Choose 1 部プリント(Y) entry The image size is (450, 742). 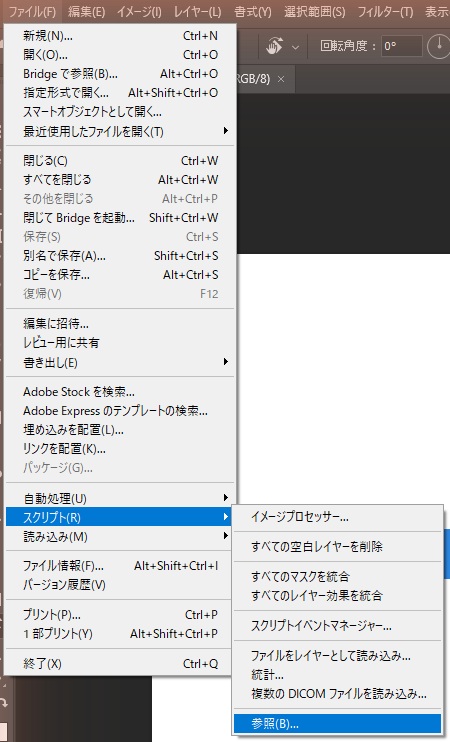click(x=118, y=634)
